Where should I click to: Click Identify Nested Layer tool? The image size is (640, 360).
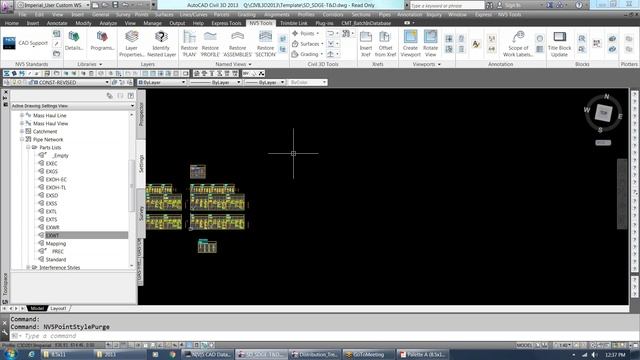coord(161,43)
